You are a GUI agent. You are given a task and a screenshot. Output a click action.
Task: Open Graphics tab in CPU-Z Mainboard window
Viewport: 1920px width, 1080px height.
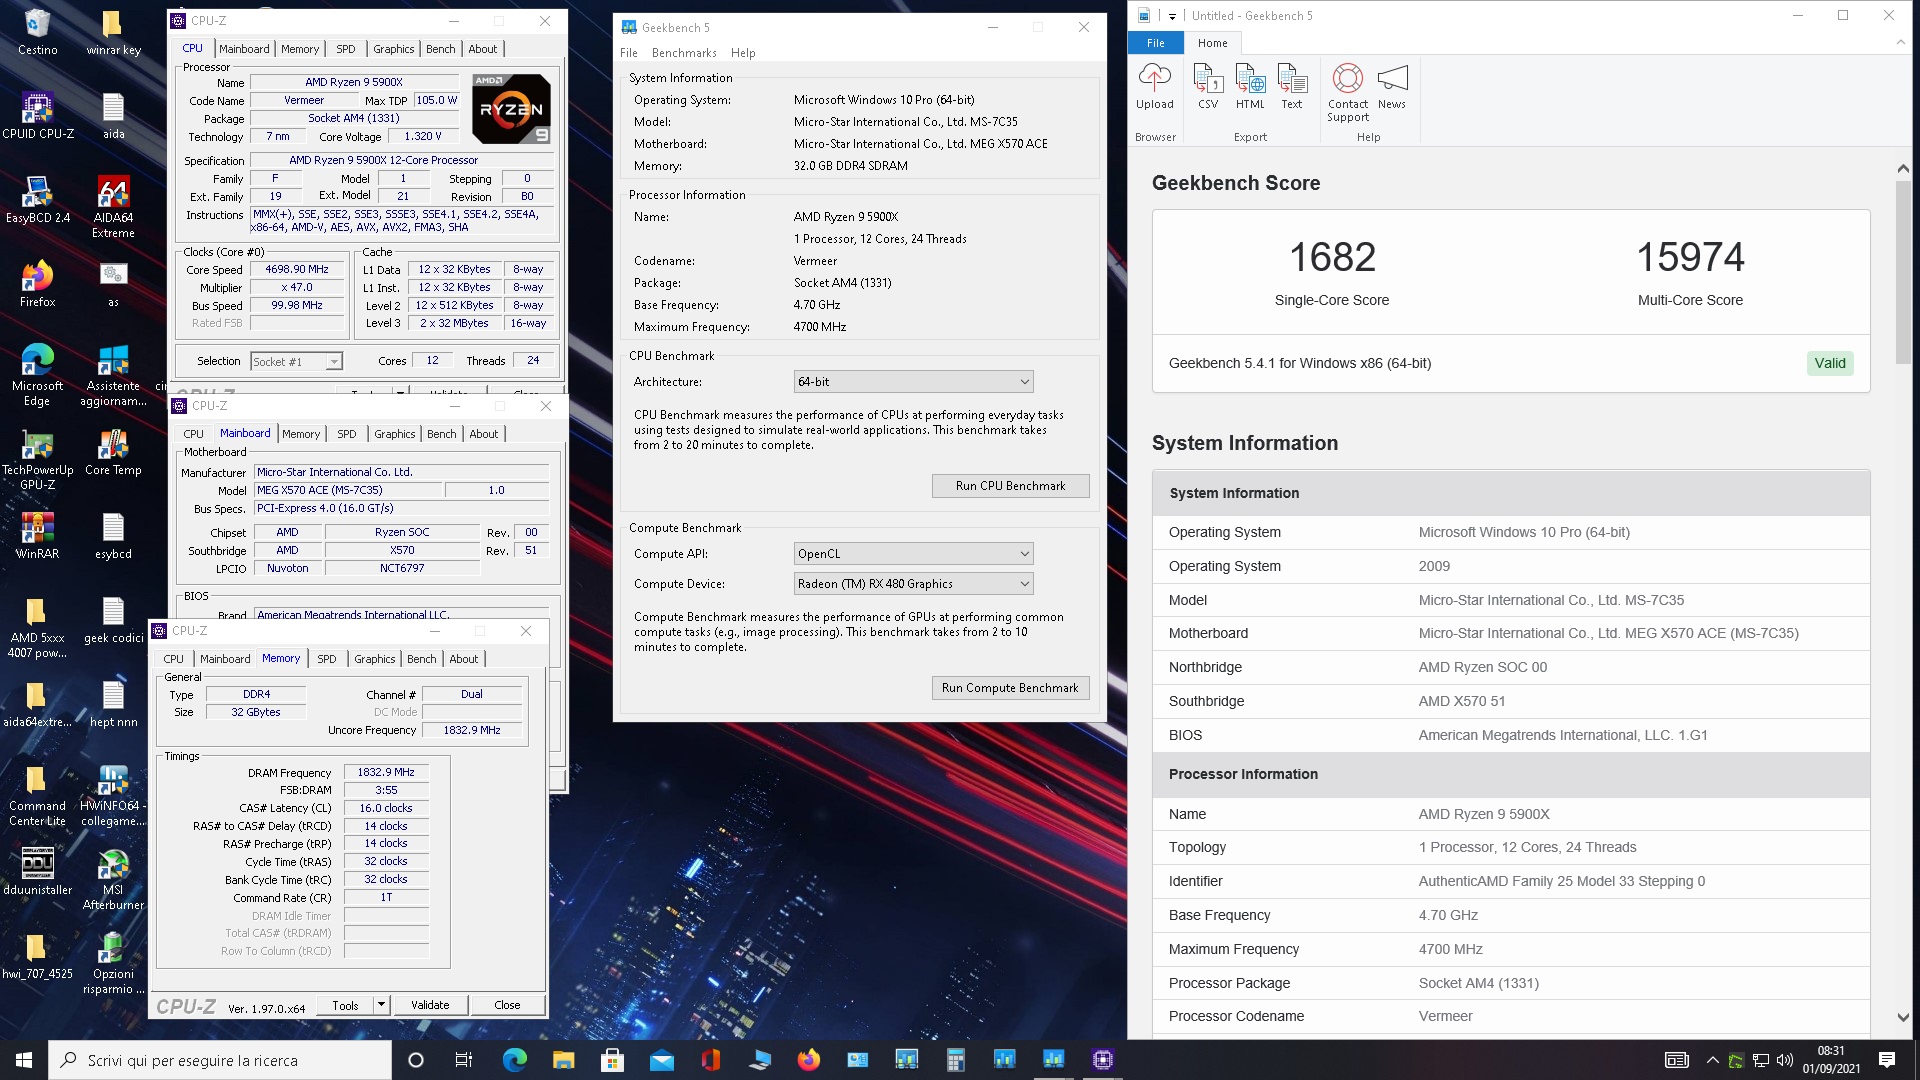click(x=394, y=434)
